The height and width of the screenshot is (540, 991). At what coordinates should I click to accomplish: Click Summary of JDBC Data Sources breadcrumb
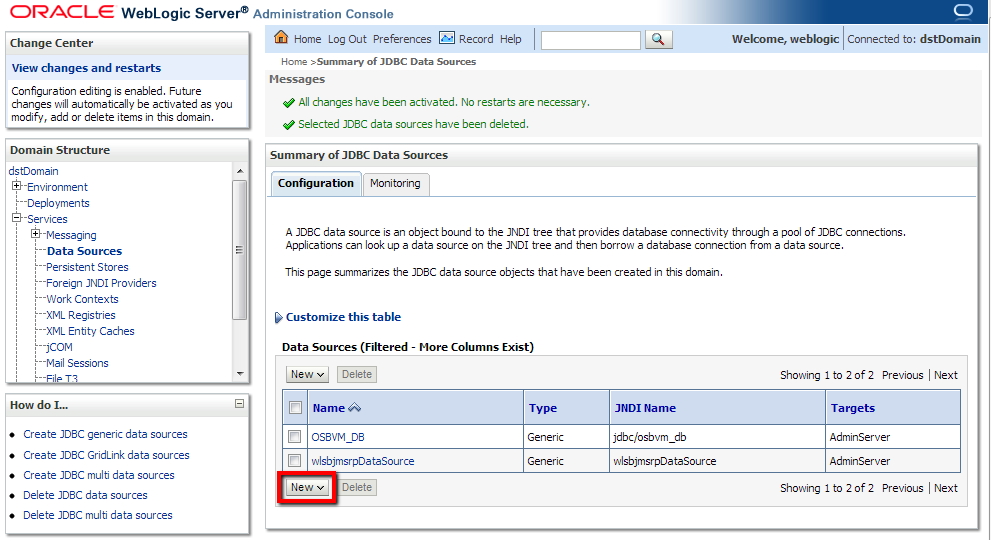pyautogui.click(x=396, y=62)
